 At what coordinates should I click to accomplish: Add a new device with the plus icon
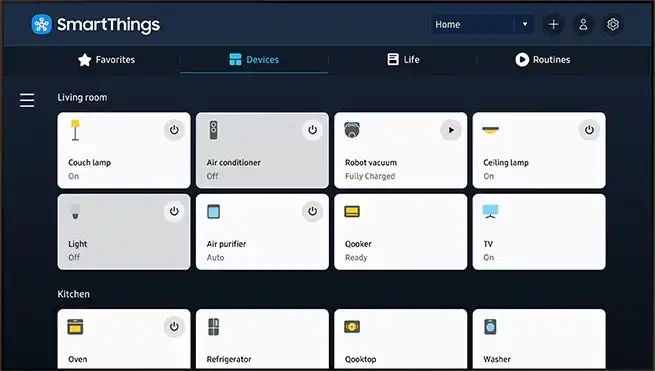coord(553,25)
